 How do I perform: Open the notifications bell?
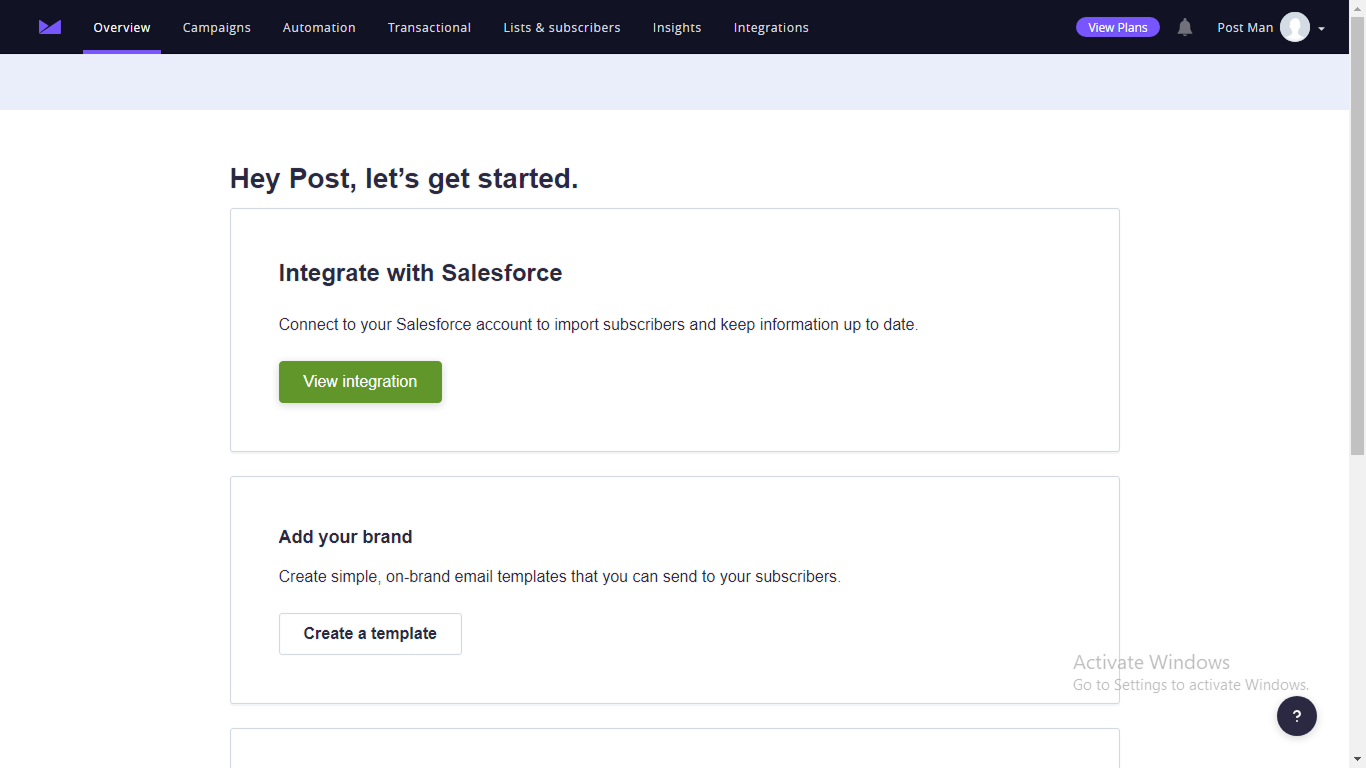(x=1185, y=27)
